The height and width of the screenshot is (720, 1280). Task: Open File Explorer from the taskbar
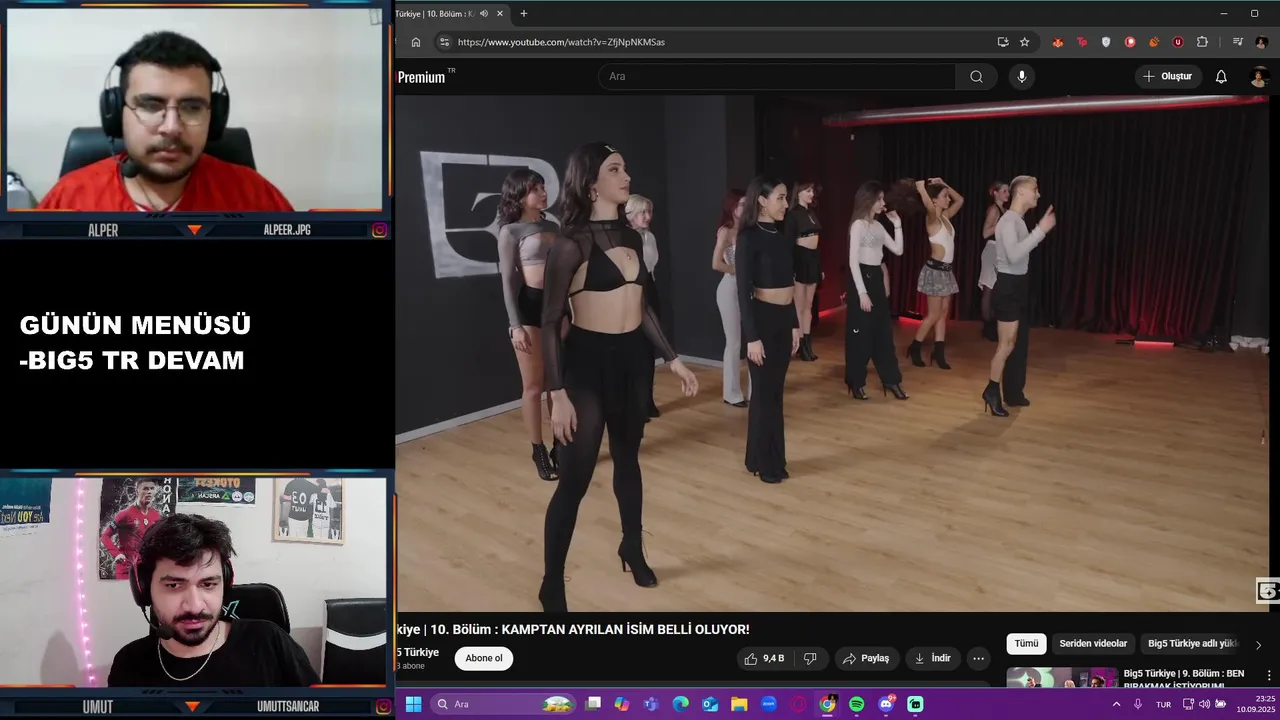(739, 704)
